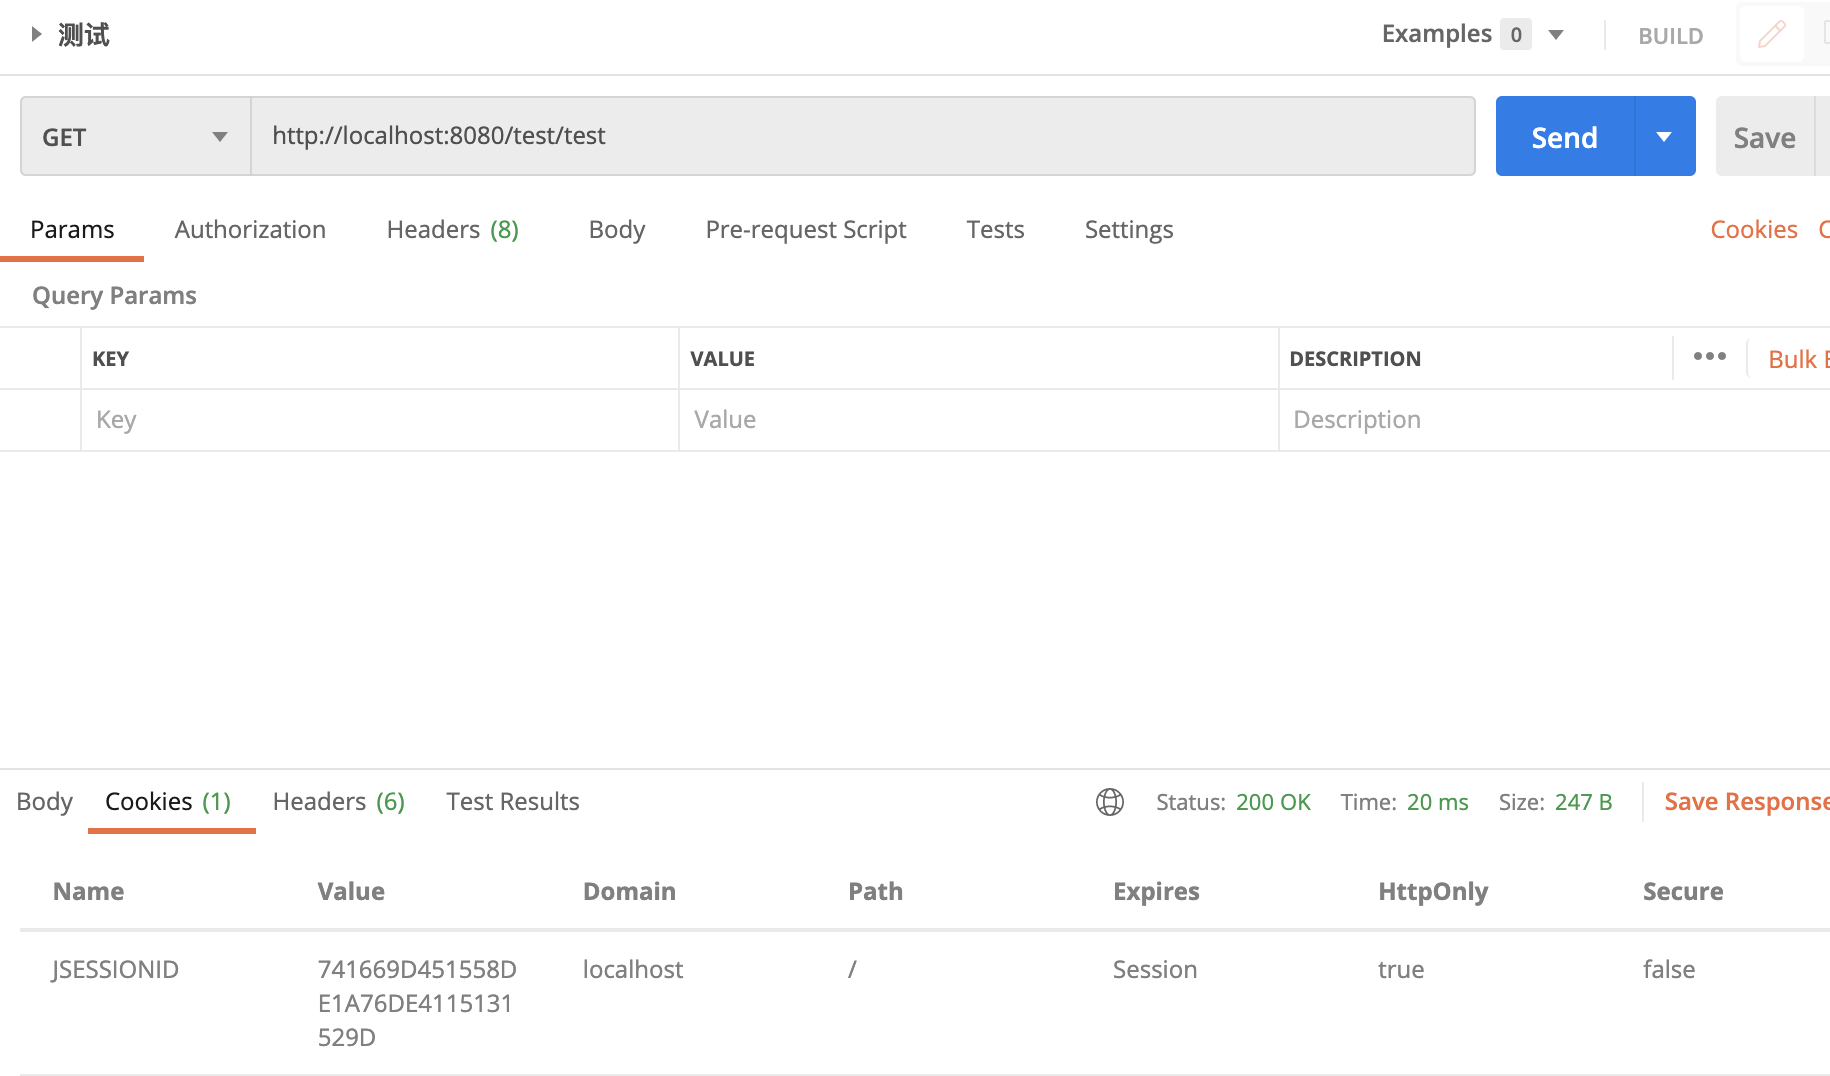Open the Examples dropdown arrow

click(x=1556, y=35)
